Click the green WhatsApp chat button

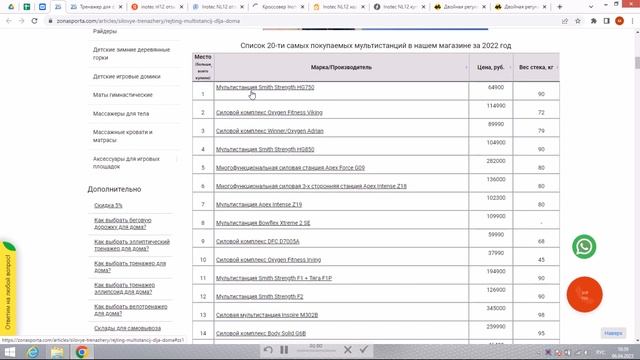coord(584,247)
